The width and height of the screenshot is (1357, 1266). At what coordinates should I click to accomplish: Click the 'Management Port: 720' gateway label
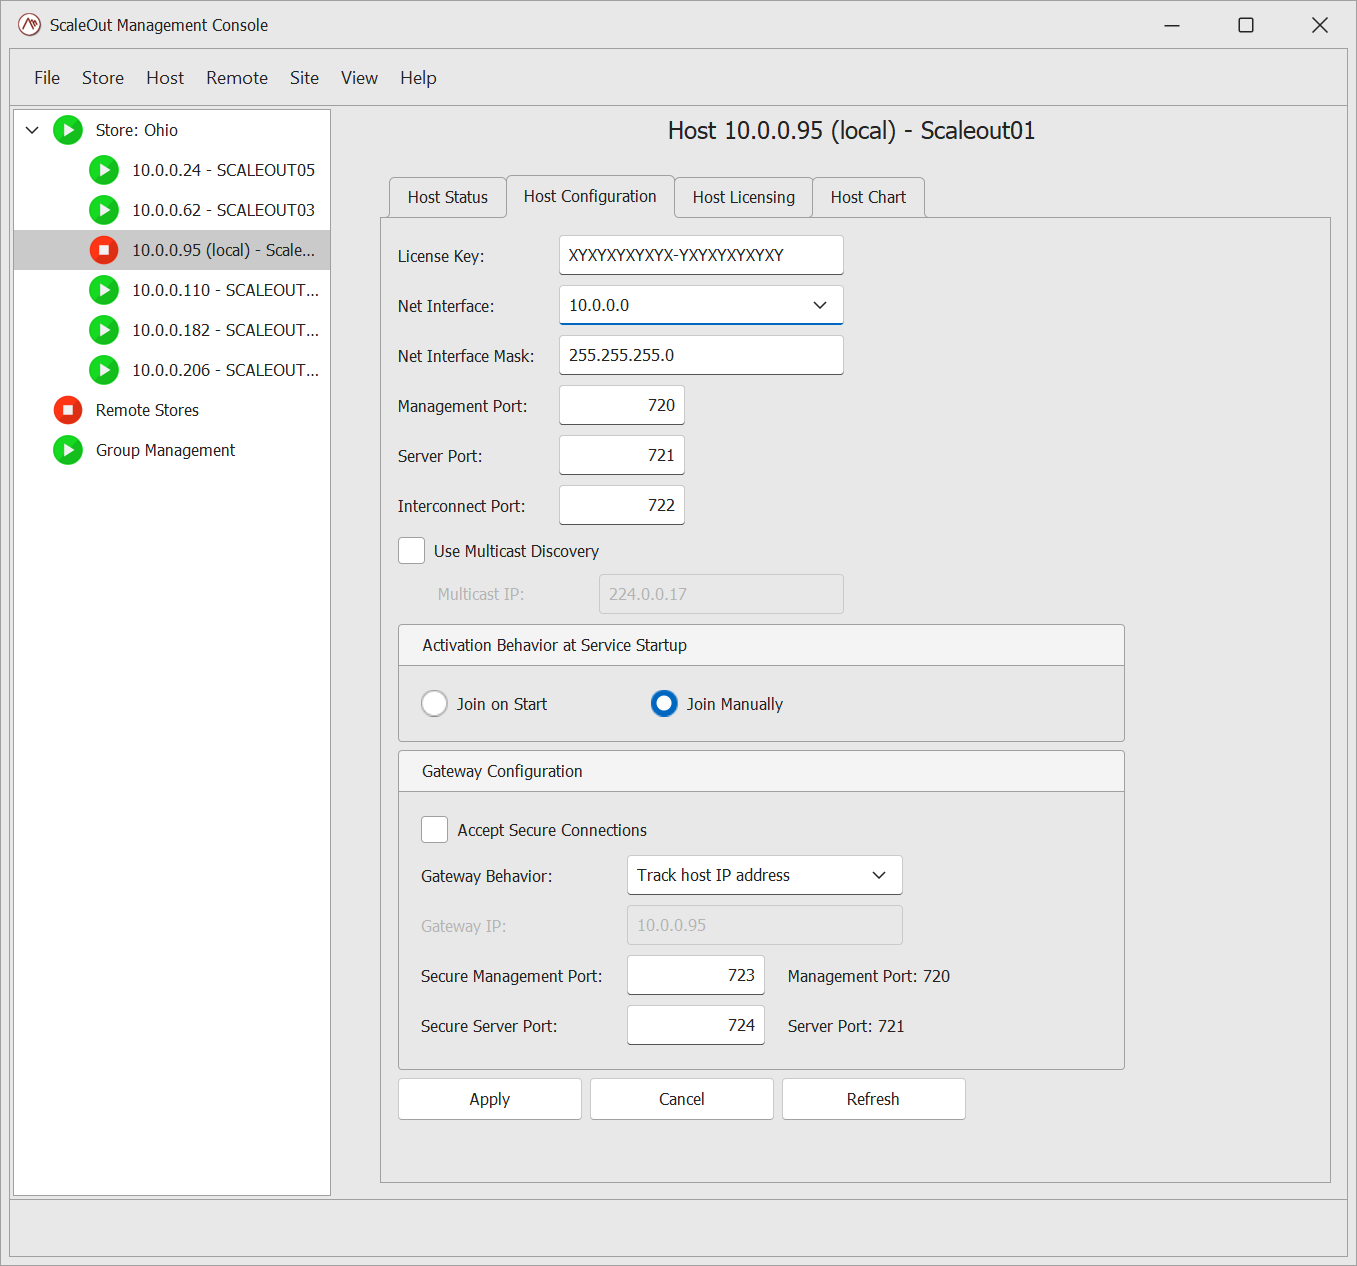pyautogui.click(x=869, y=976)
